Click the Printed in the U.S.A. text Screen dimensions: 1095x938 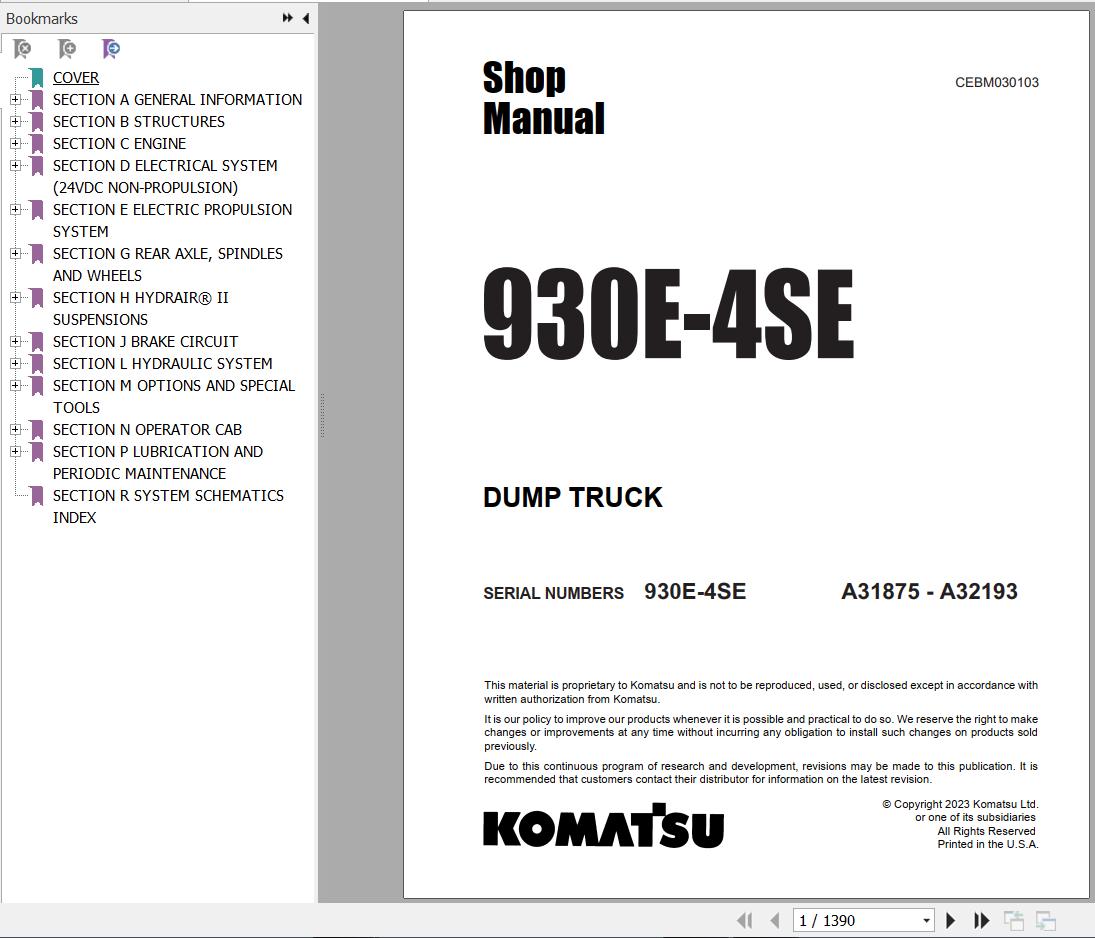point(987,844)
